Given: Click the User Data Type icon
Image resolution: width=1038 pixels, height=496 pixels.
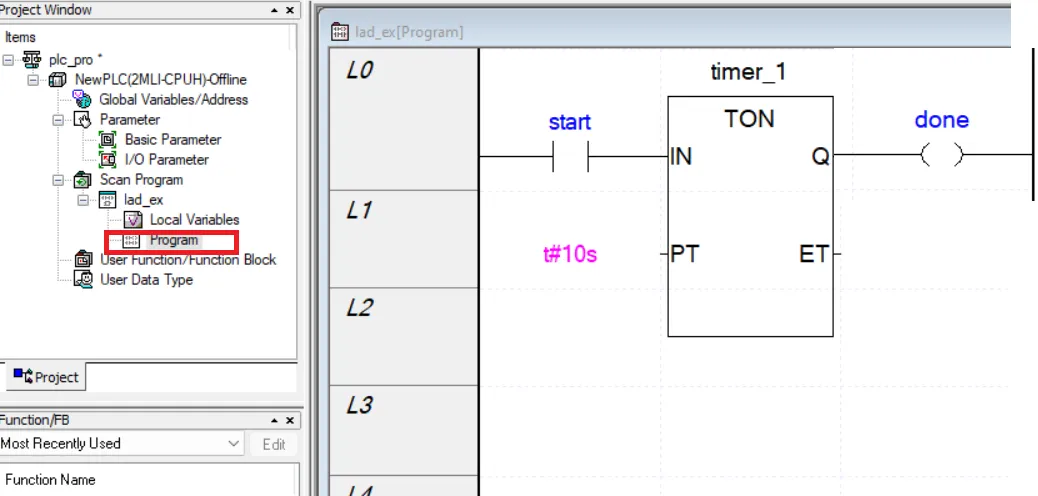Looking at the screenshot, I should click(x=83, y=279).
